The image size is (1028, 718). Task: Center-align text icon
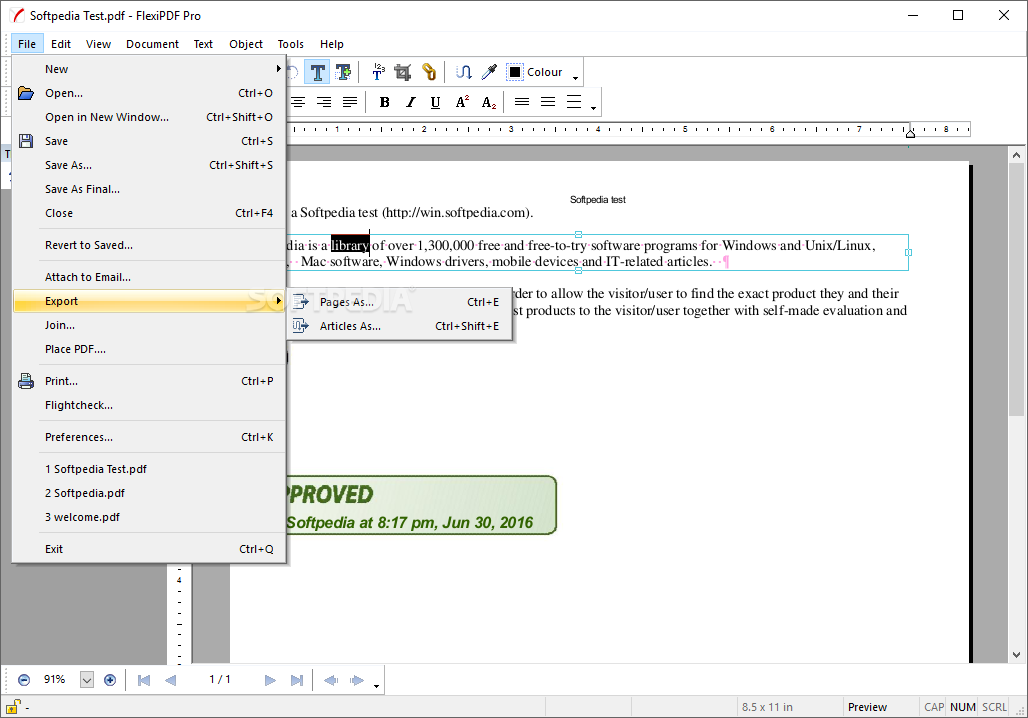(298, 102)
